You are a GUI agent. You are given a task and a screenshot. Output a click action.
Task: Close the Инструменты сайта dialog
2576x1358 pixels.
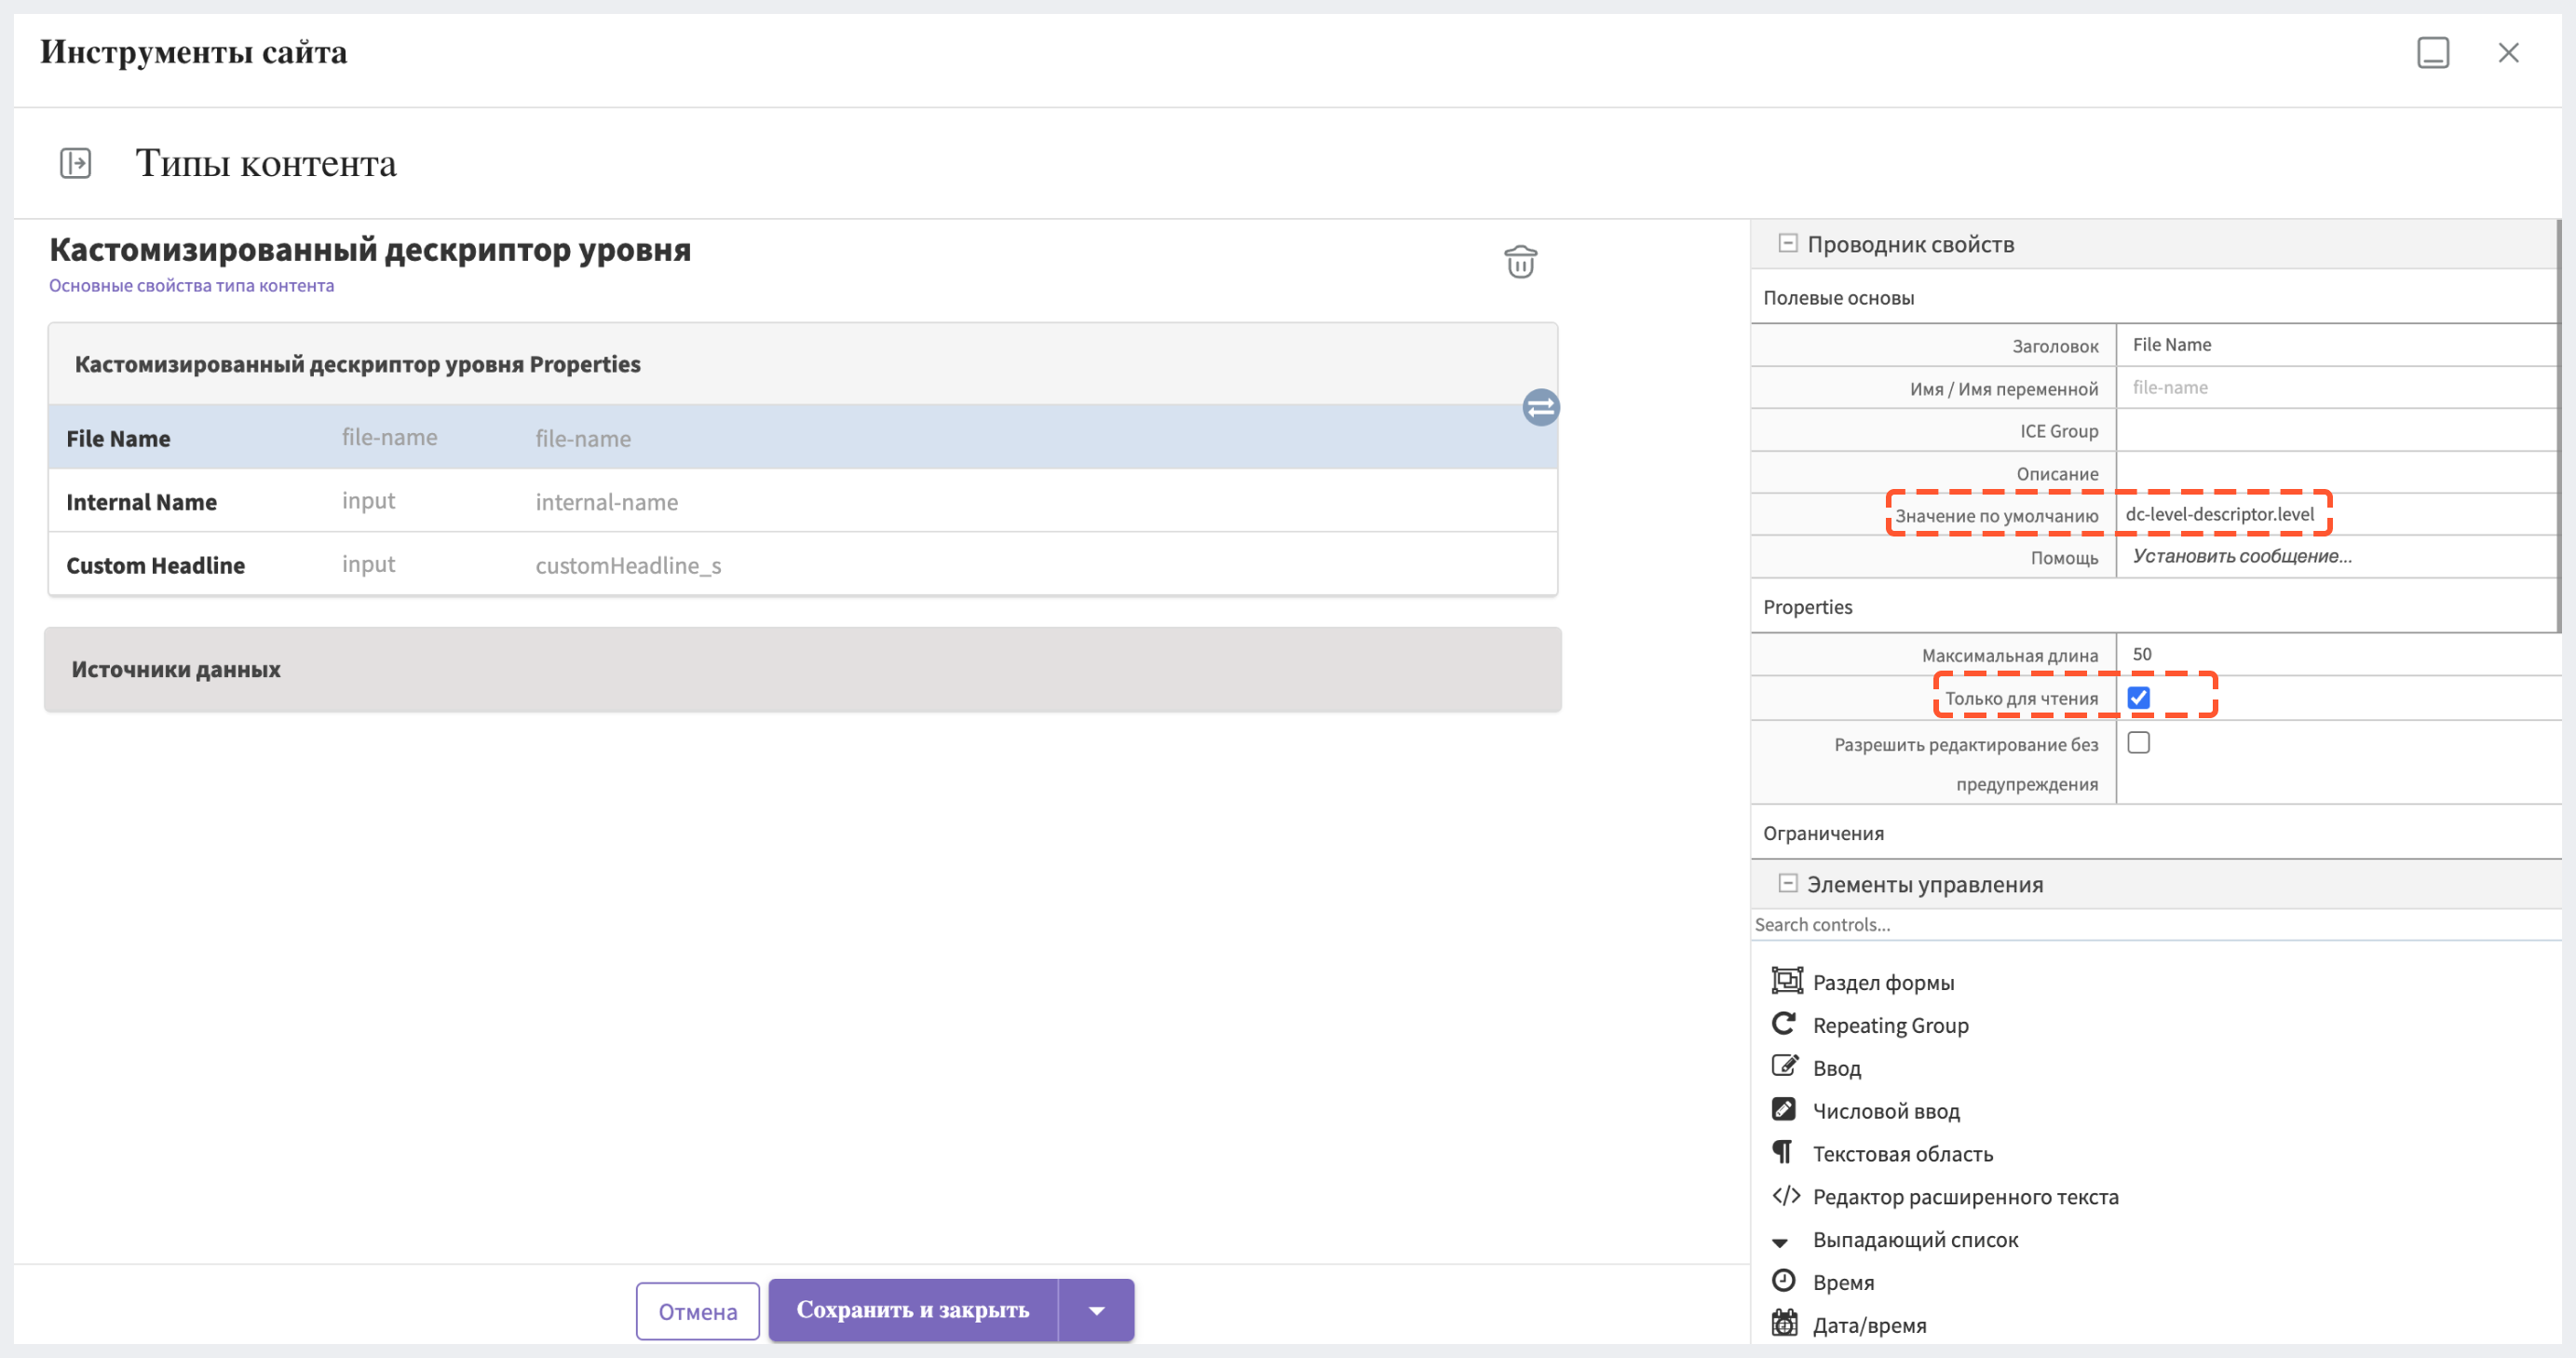(2508, 53)
